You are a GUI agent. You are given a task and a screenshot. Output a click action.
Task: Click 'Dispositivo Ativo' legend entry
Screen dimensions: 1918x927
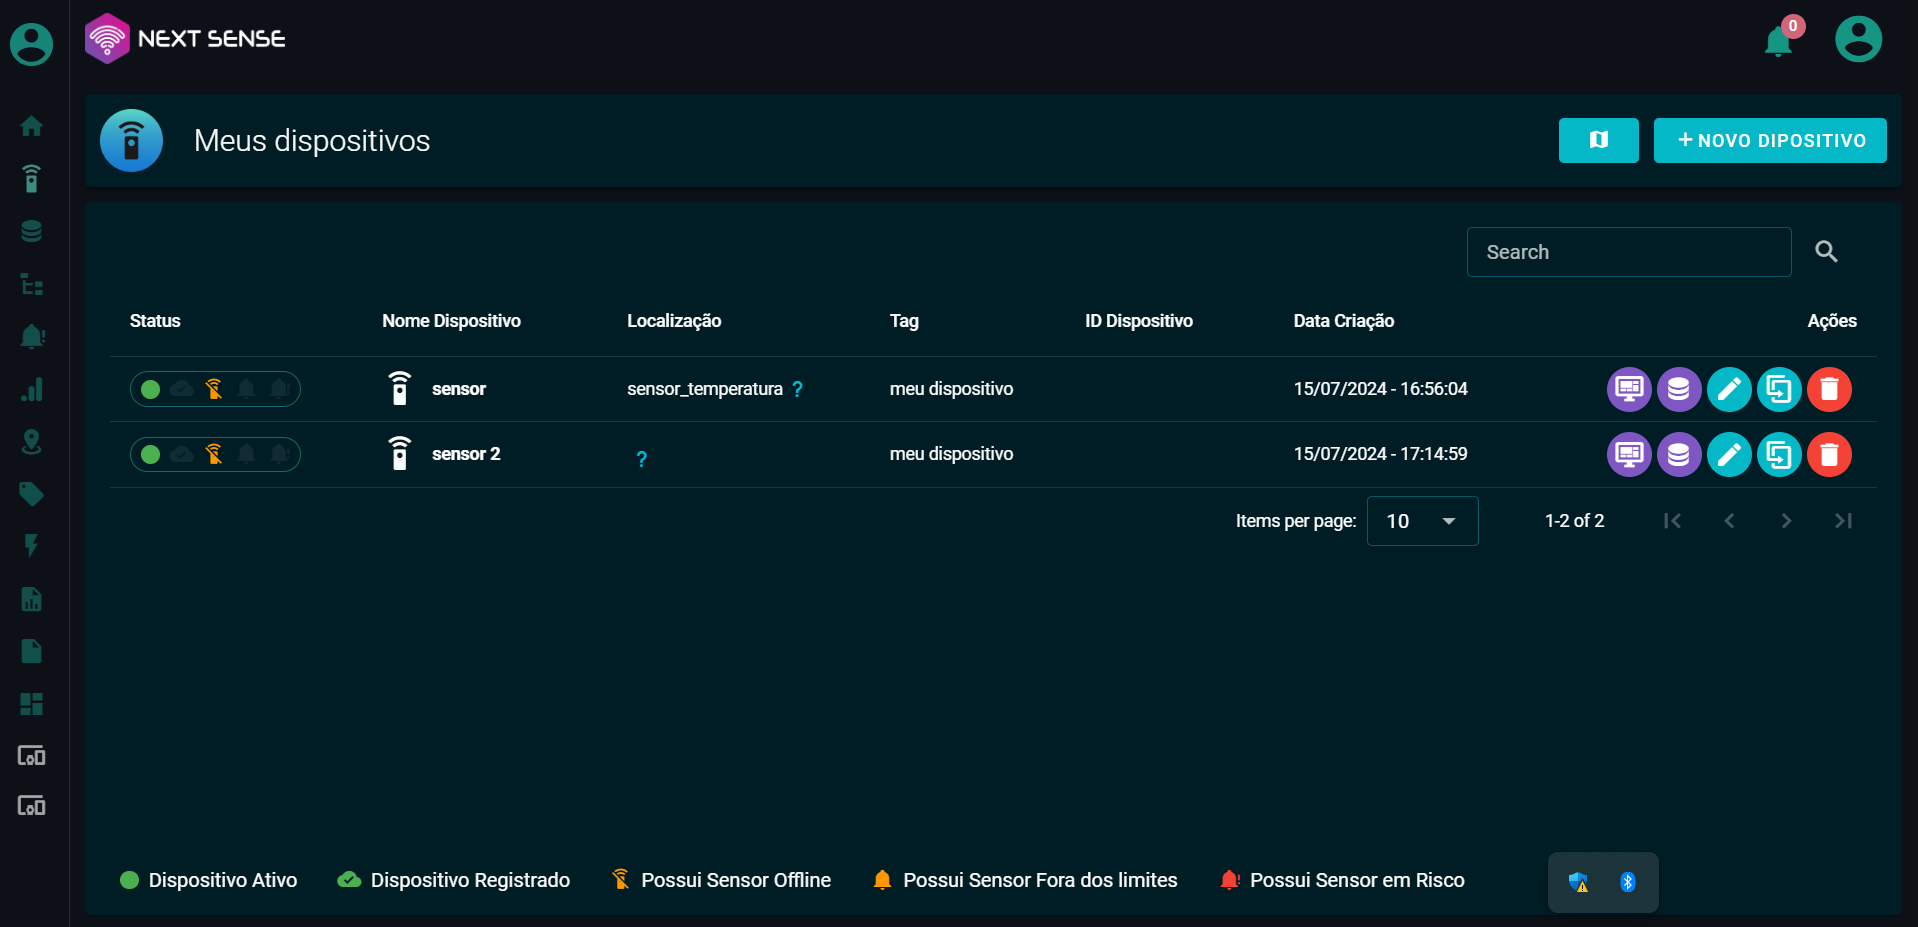tap(209, 880)
